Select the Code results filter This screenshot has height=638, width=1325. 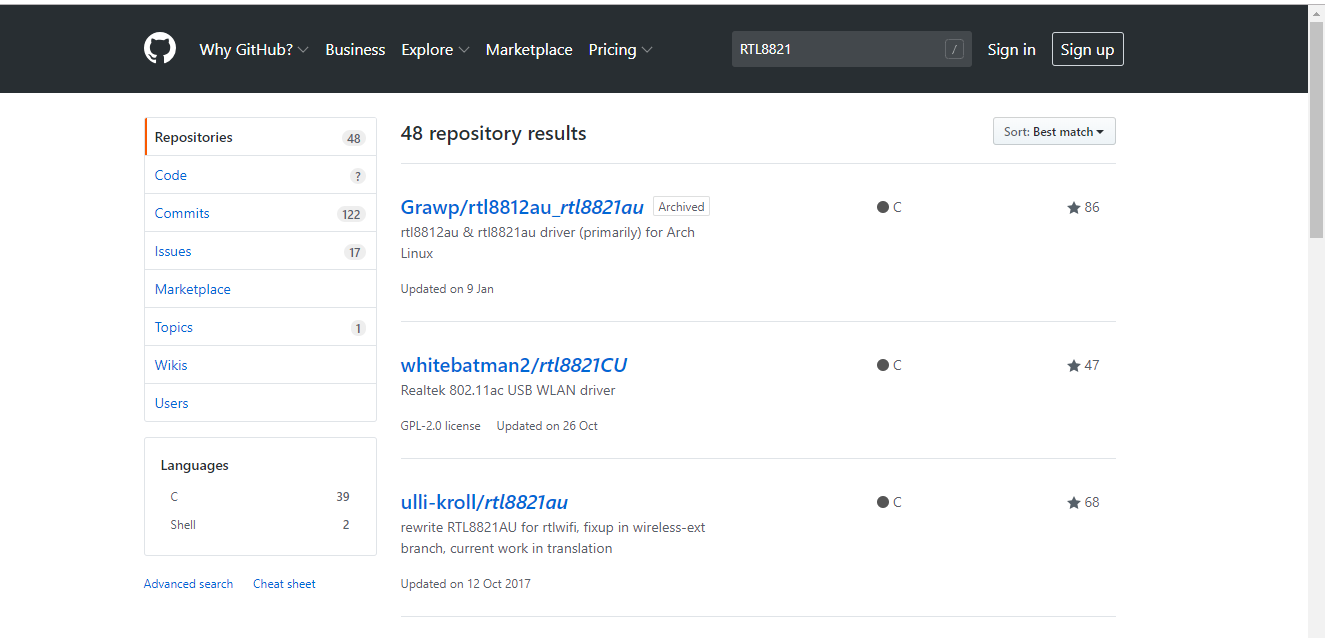pyautogui.click(x=260, y=175)
